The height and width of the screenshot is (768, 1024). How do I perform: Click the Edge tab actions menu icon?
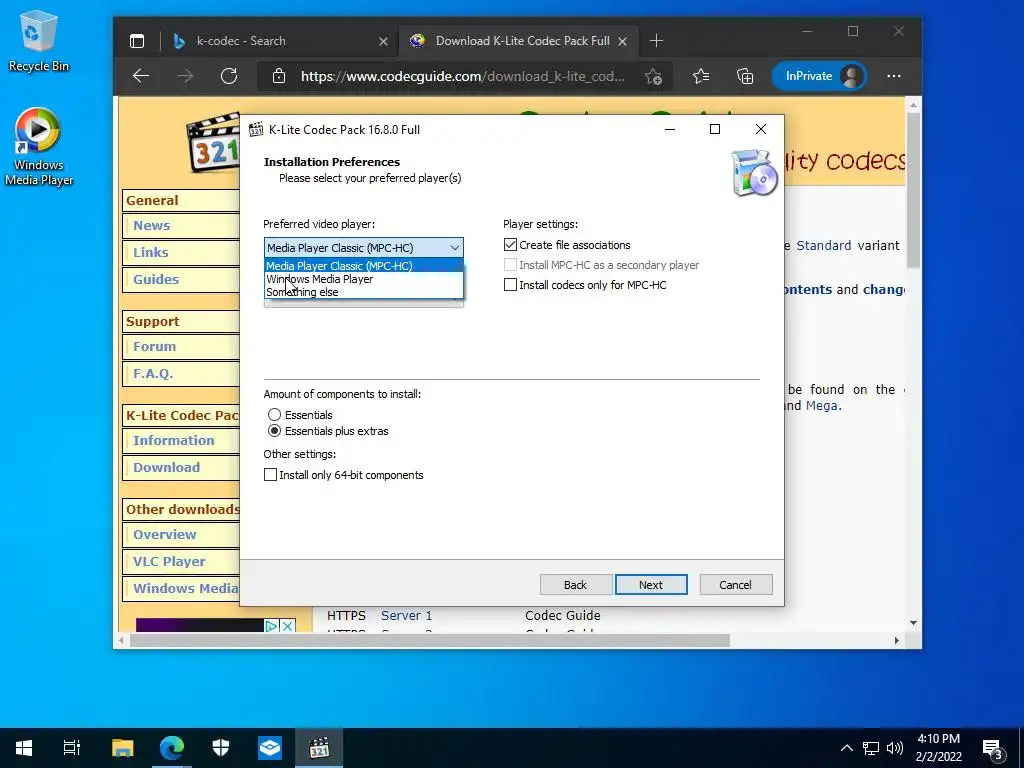(x=136, y=41)
